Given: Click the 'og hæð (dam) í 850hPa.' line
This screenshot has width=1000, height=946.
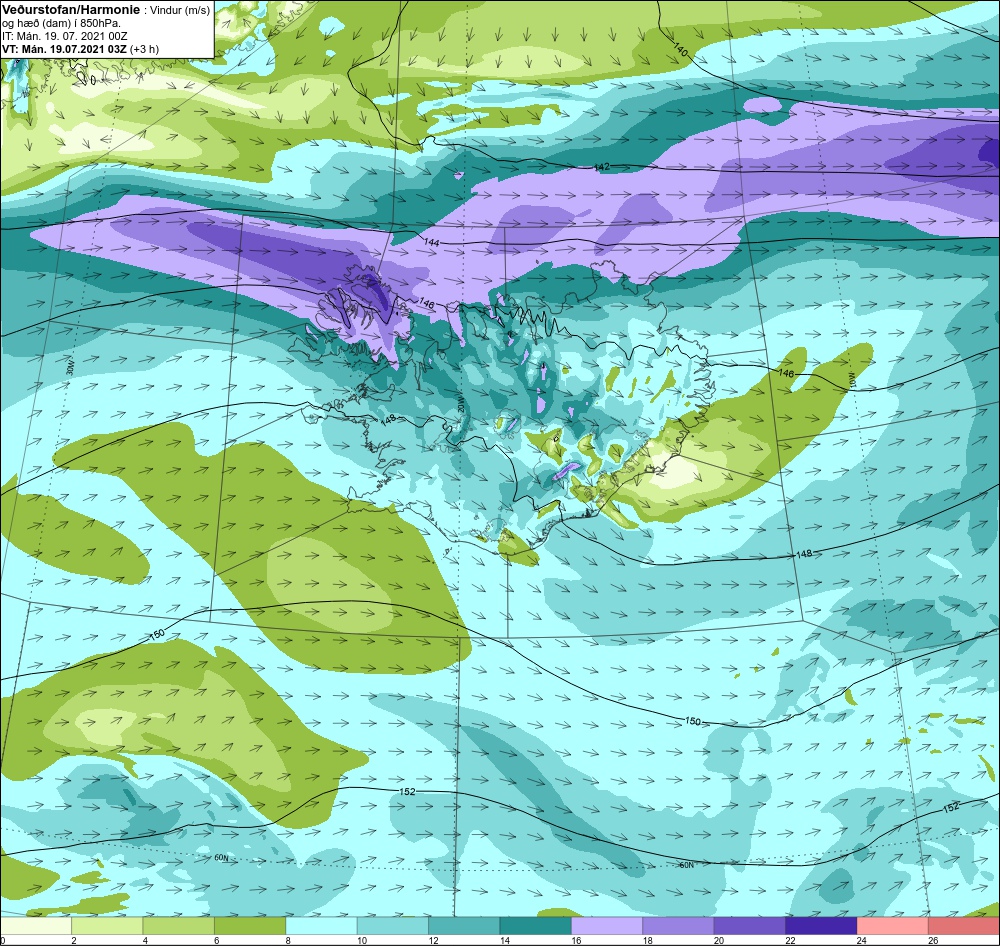Looking at the screenshot, I should (61, 24).
